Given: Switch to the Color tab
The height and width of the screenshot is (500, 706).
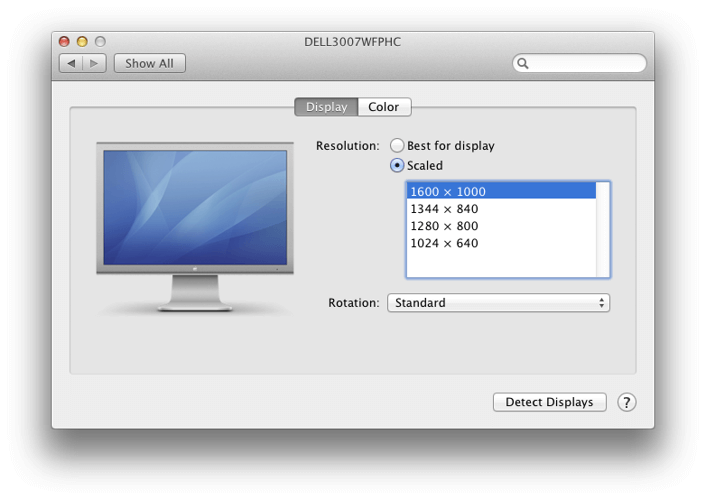Looking at the screenshot, I should (384, 107).
